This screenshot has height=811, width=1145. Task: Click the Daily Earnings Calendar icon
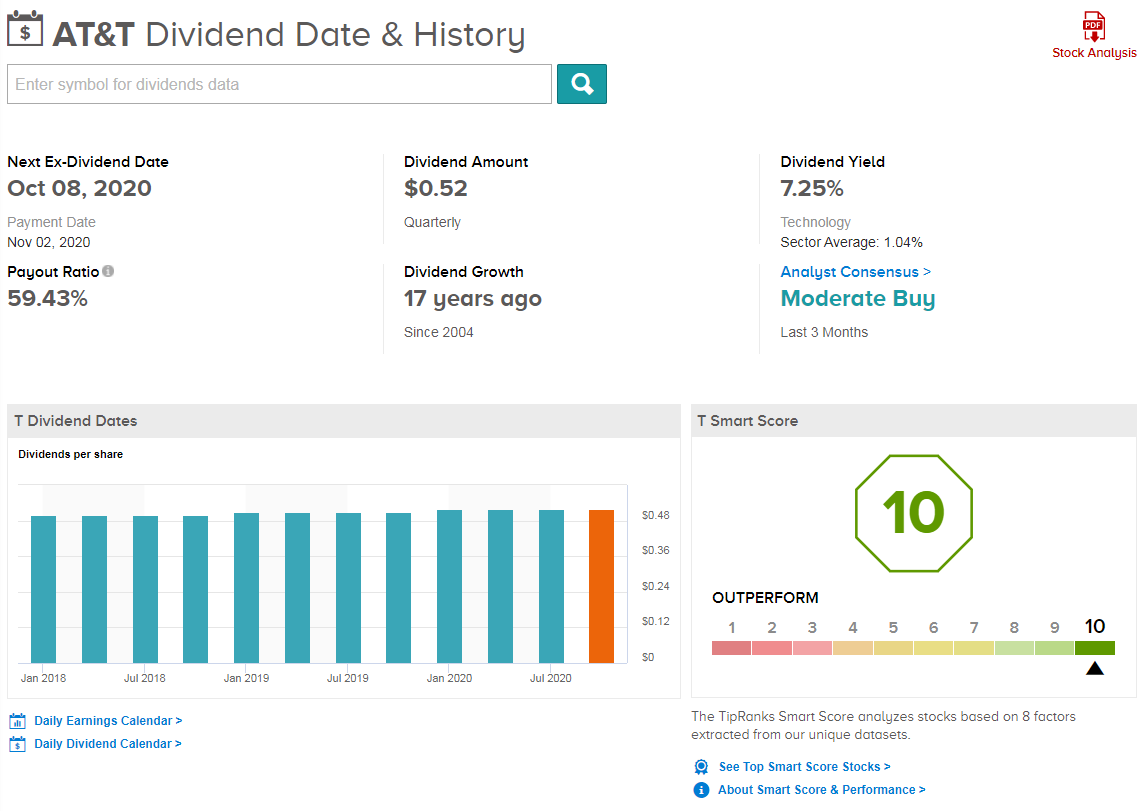point(18,721)
